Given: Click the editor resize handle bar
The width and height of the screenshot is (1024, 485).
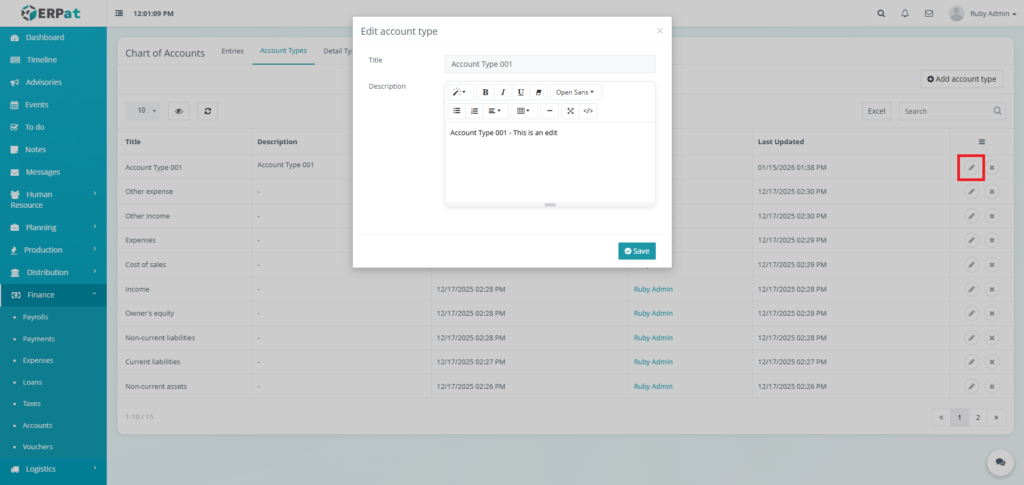Looking at the screenshot, I should point(550,205).
